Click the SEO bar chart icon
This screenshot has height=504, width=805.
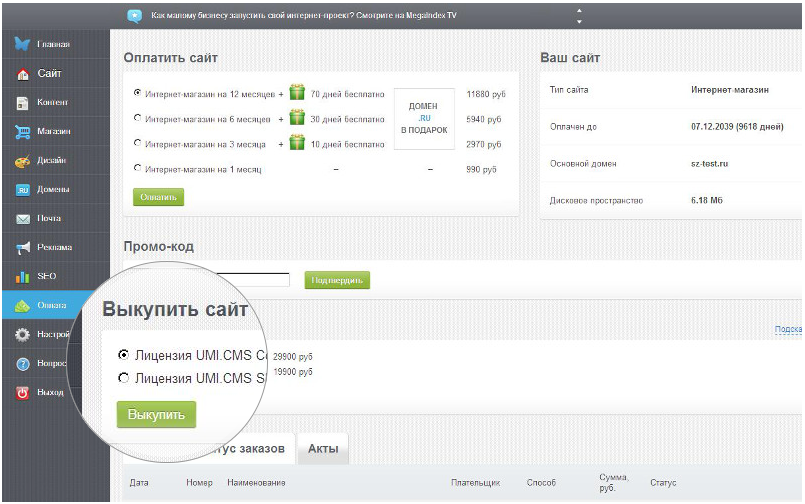(x=23, y=277)
